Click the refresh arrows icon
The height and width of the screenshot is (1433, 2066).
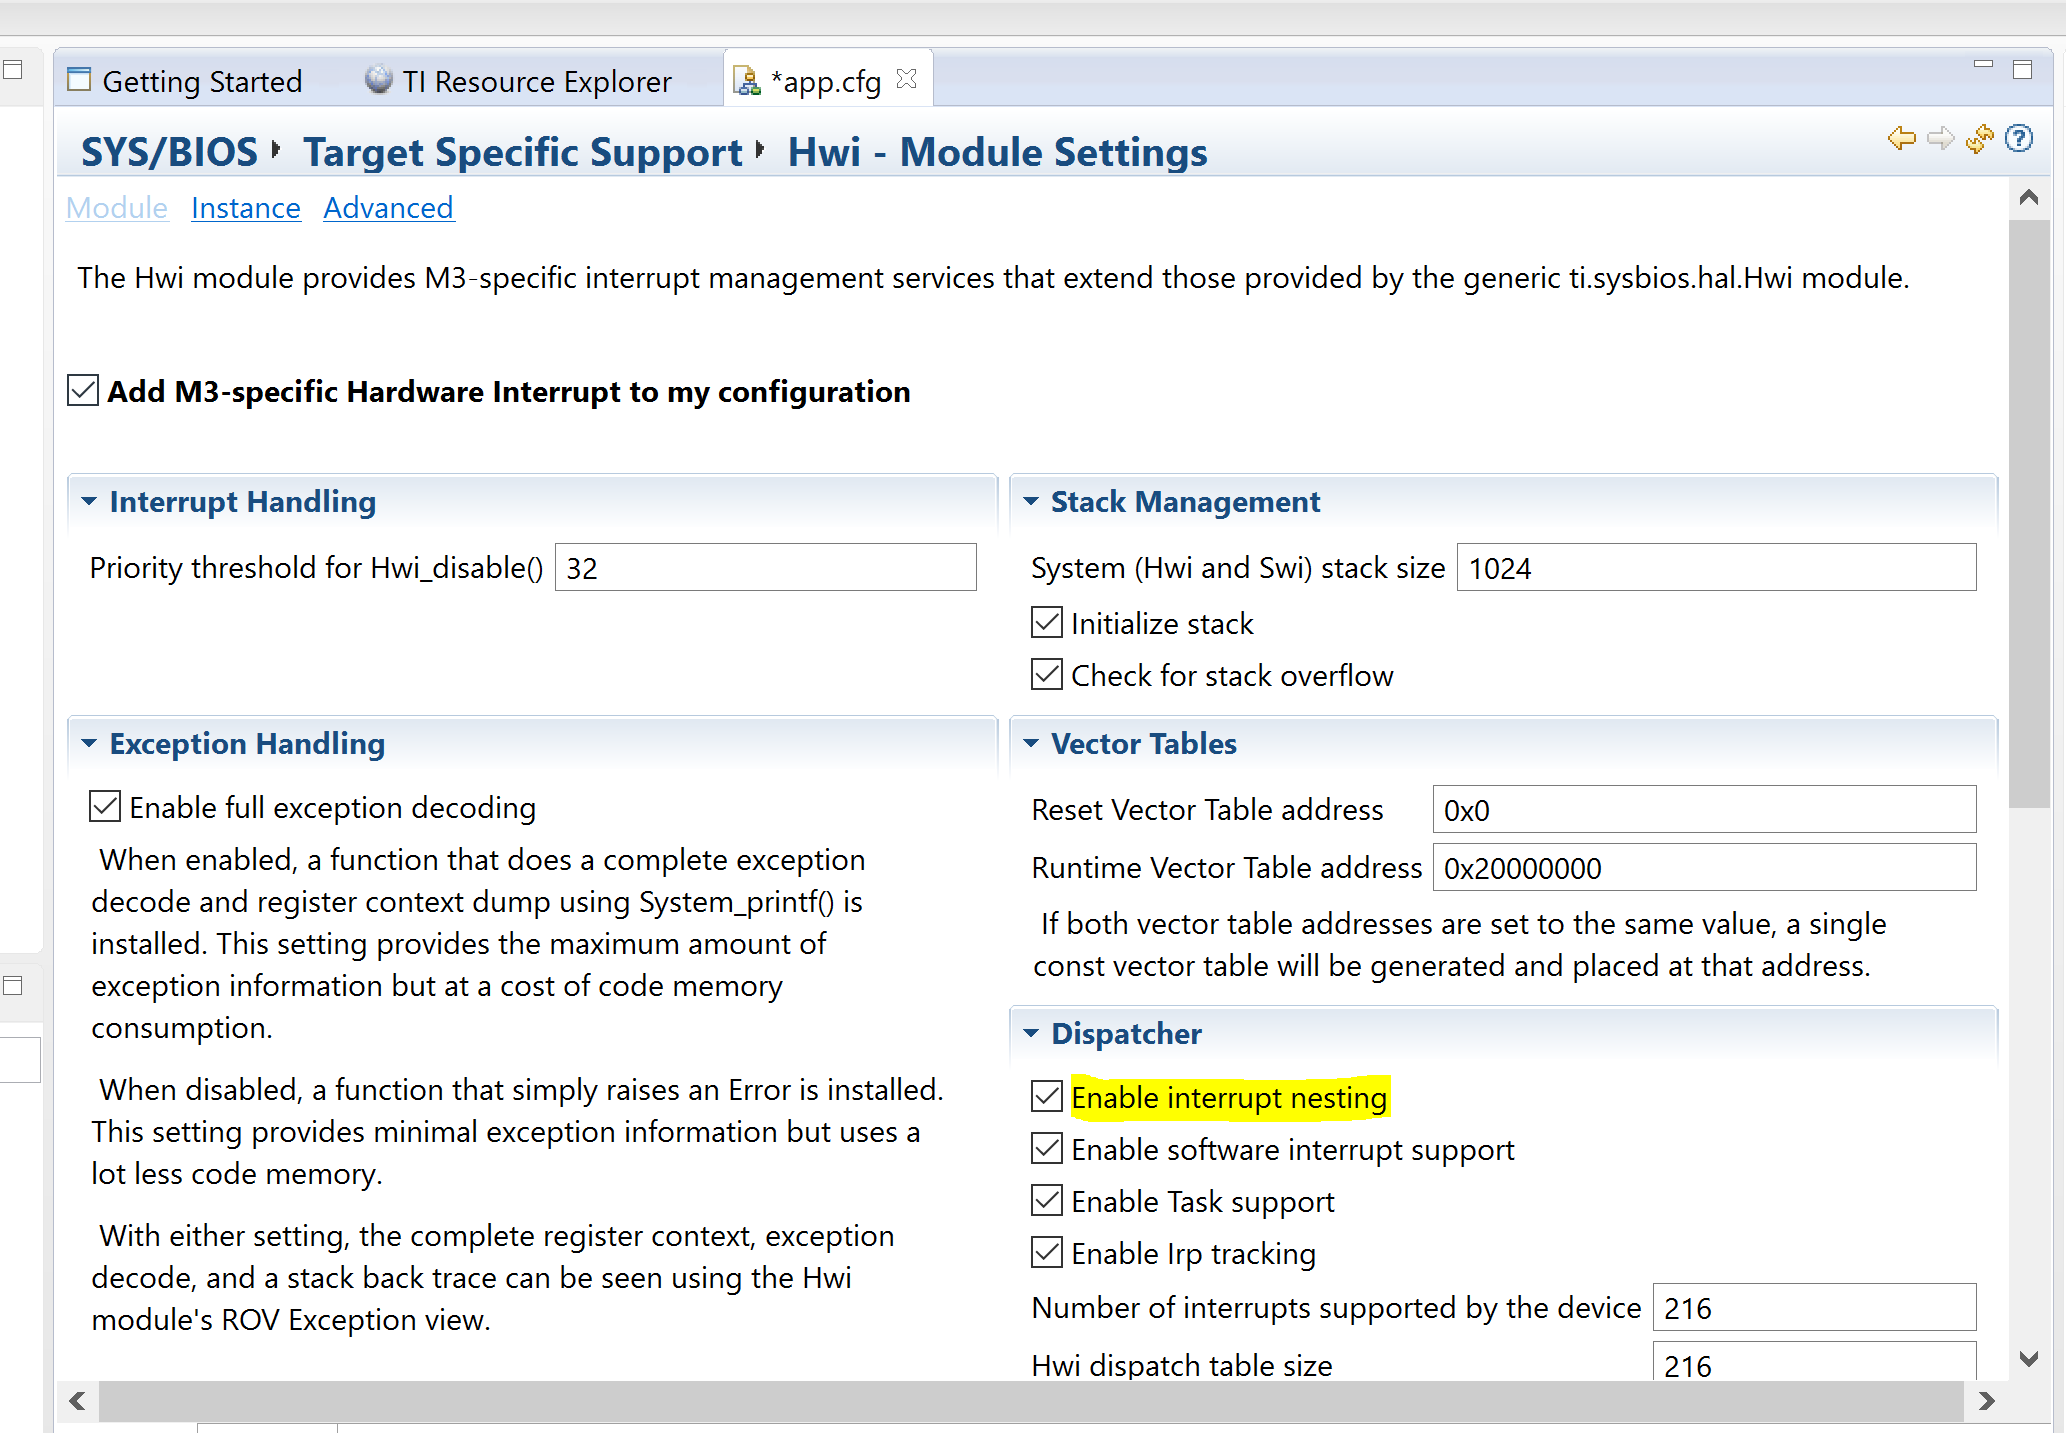[1979, 138]
